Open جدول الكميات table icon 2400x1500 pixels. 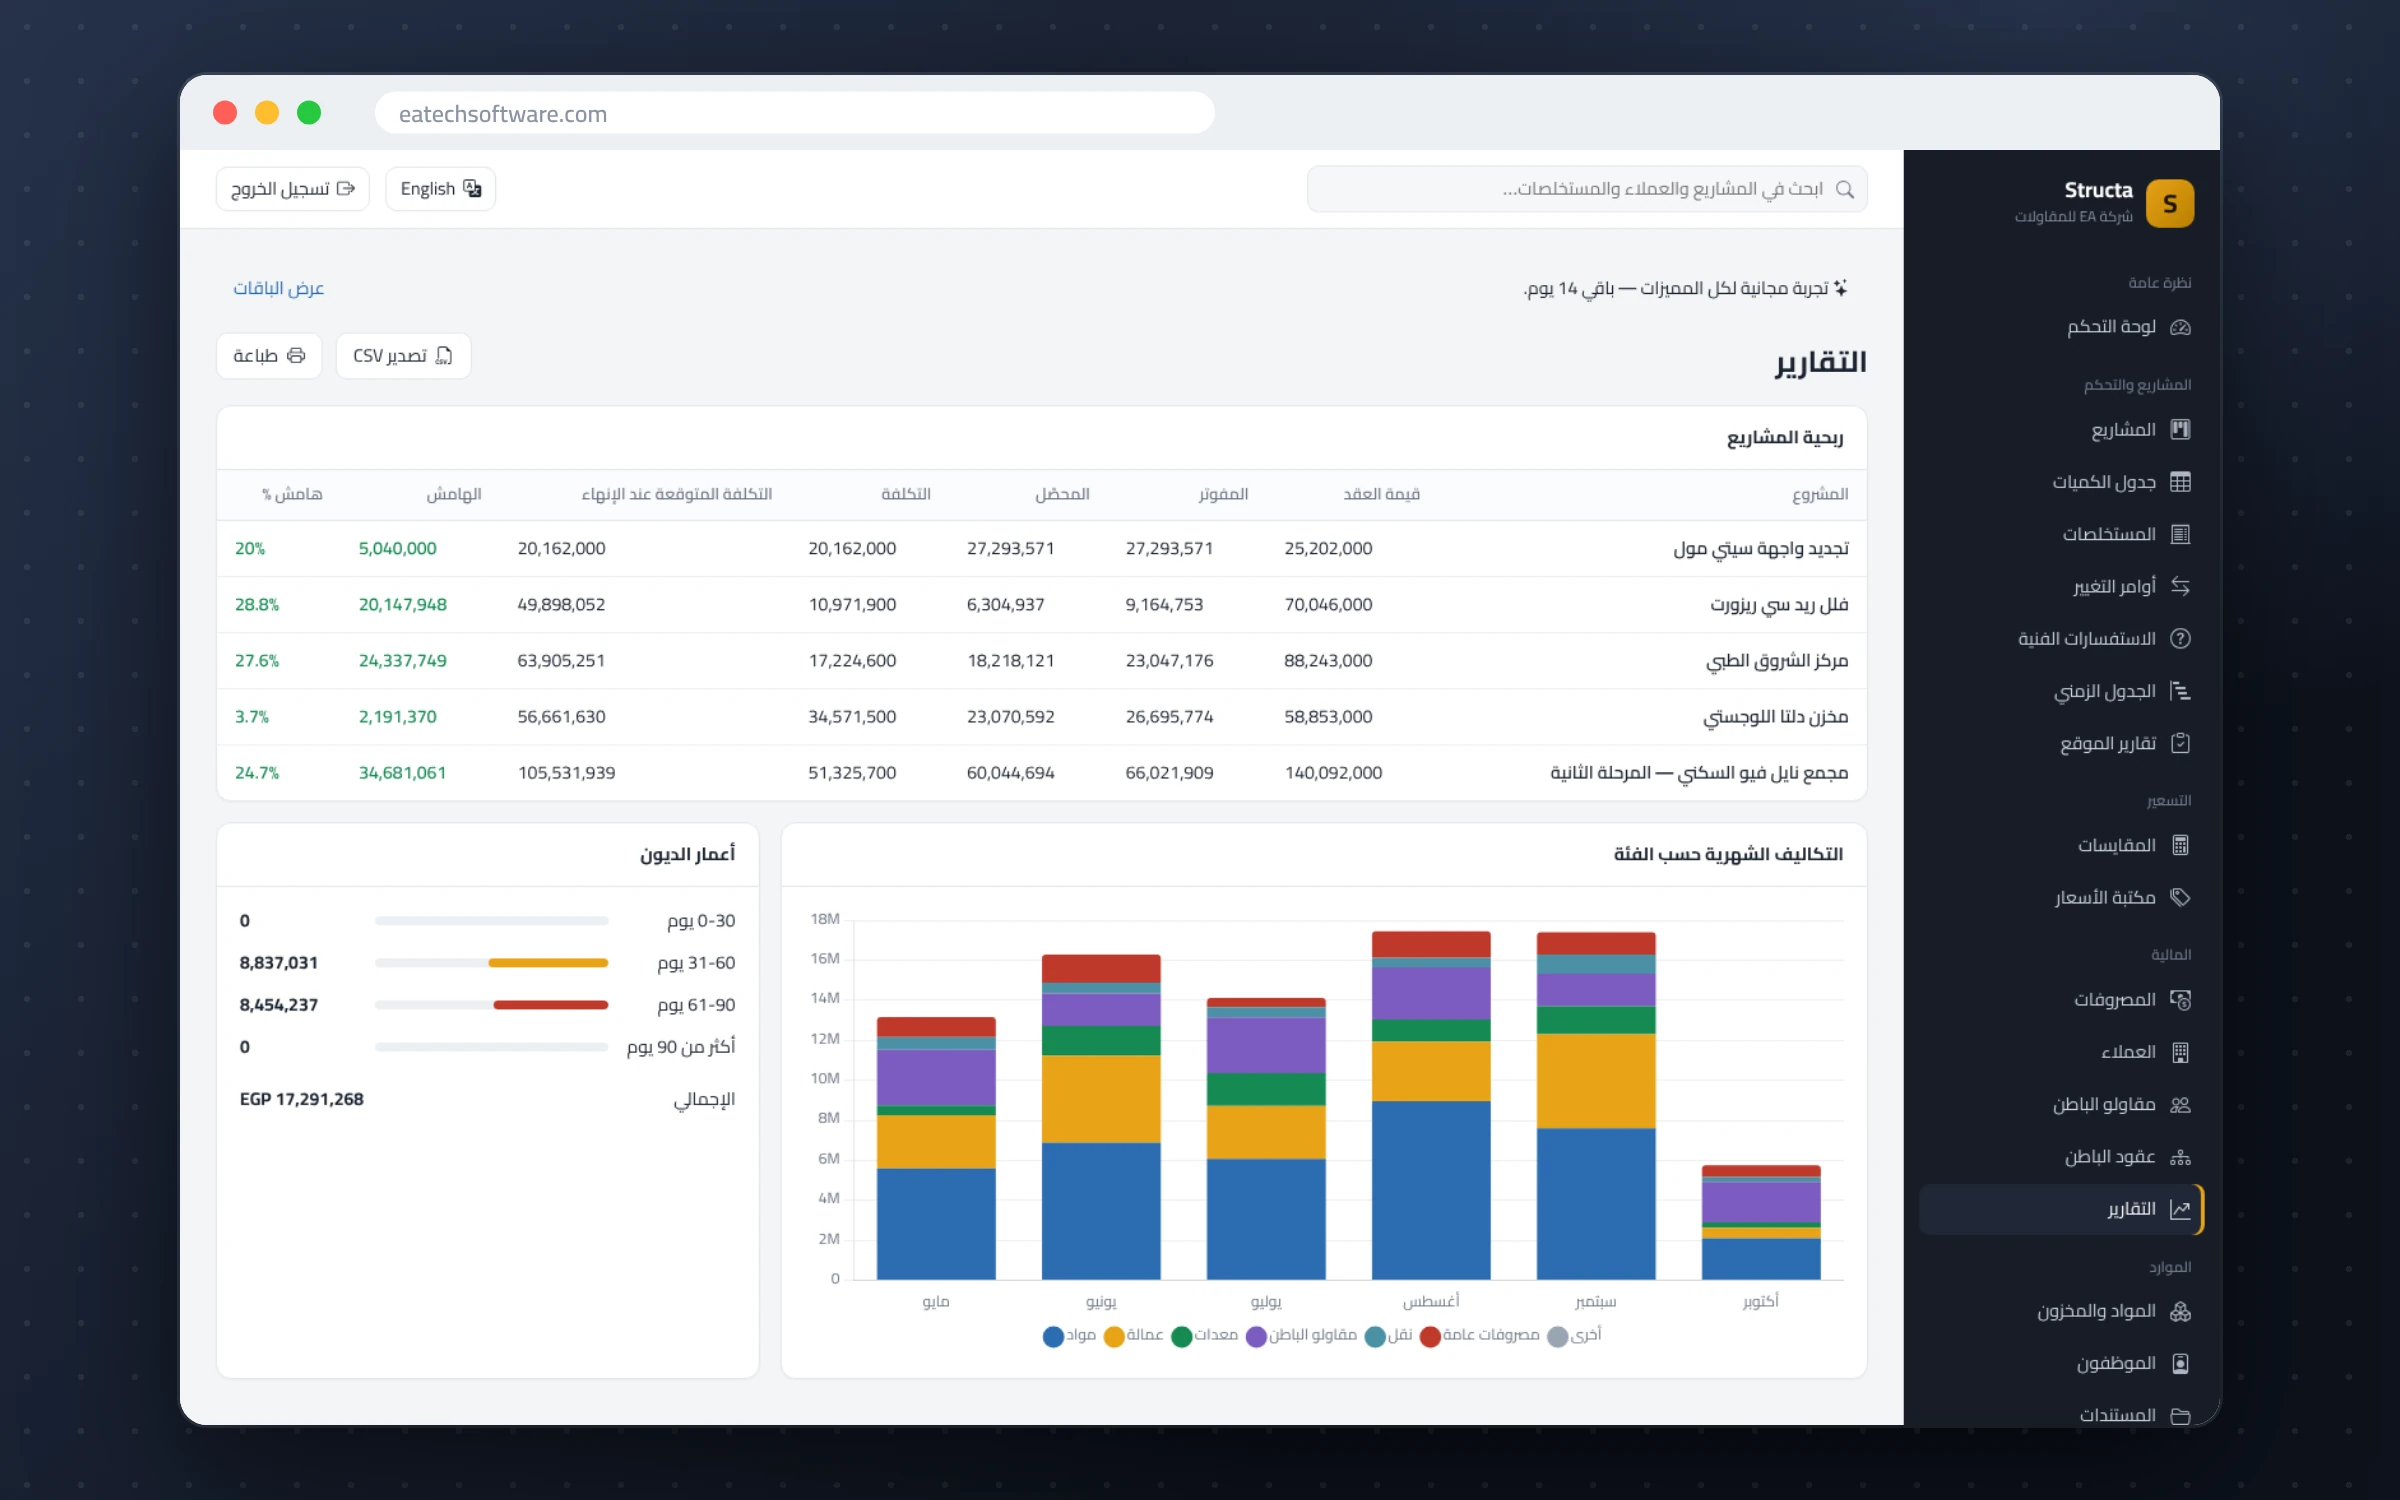pos(2181,482)
